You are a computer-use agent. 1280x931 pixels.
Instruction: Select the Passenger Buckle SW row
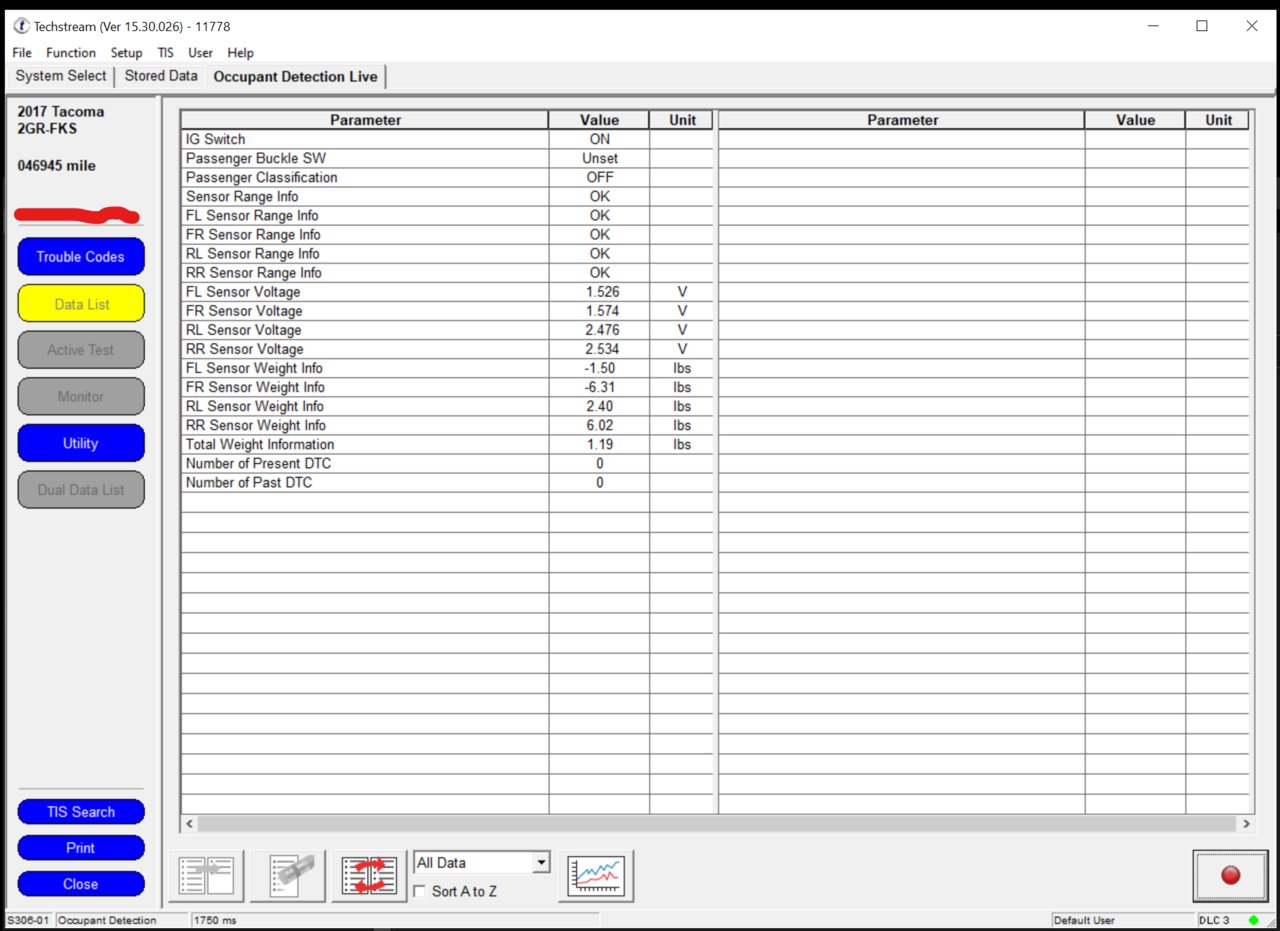point(447,158)
